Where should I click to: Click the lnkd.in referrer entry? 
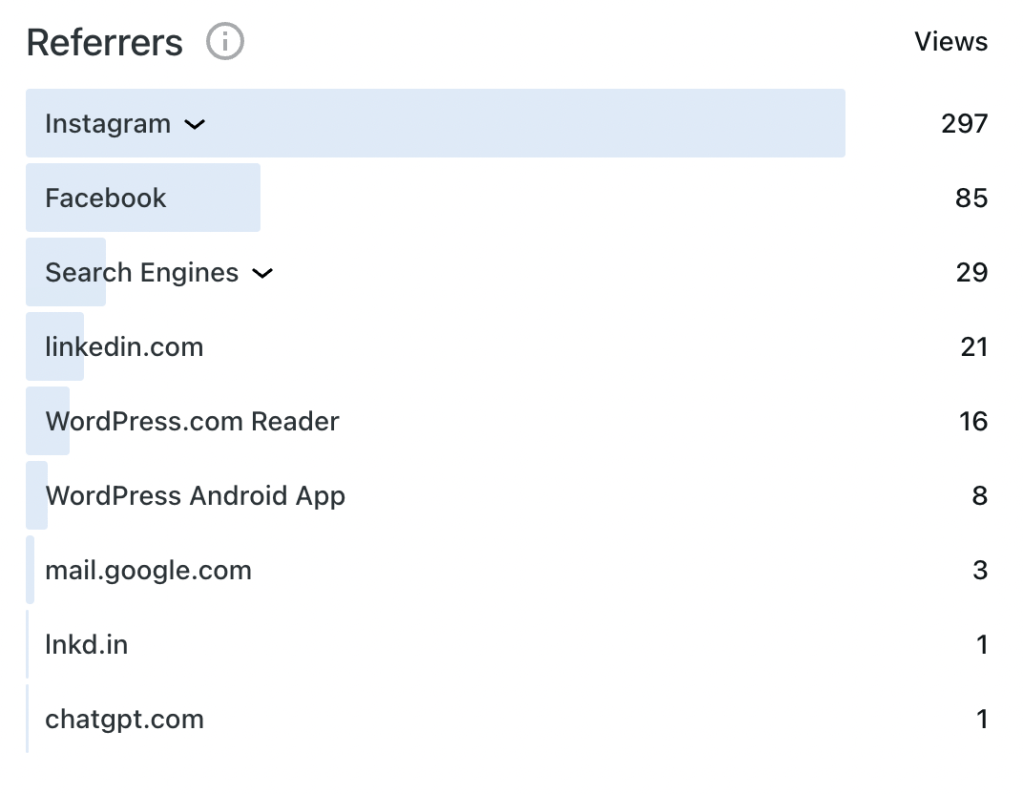pos(86,645)
